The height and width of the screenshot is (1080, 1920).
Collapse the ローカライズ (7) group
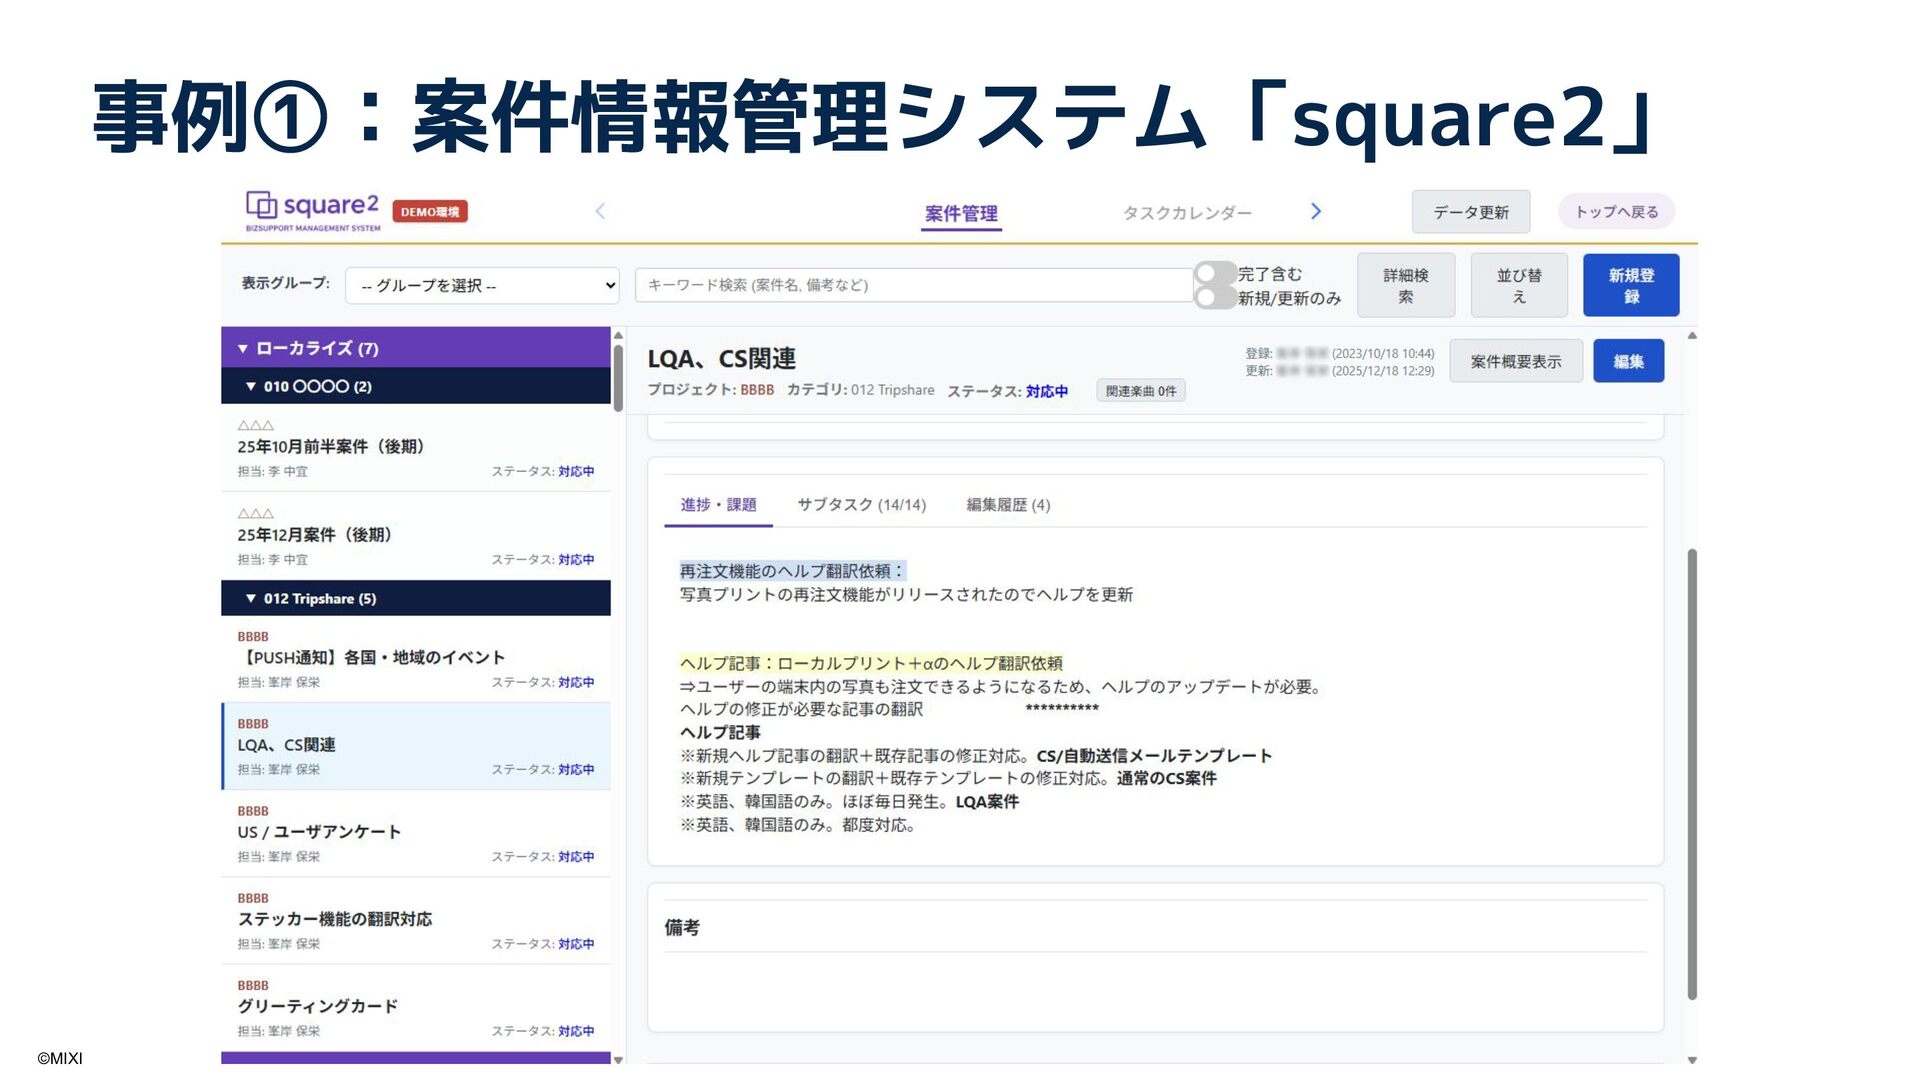click(x=243, y=348)
